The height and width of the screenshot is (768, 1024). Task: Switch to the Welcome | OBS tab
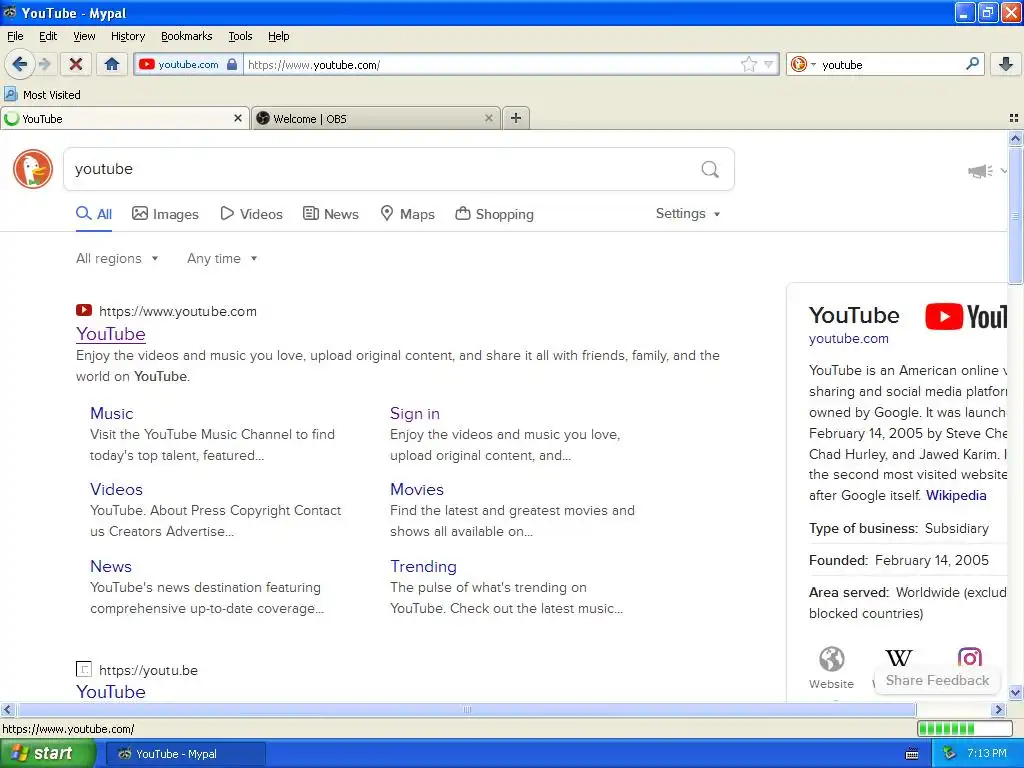point(376,118)
